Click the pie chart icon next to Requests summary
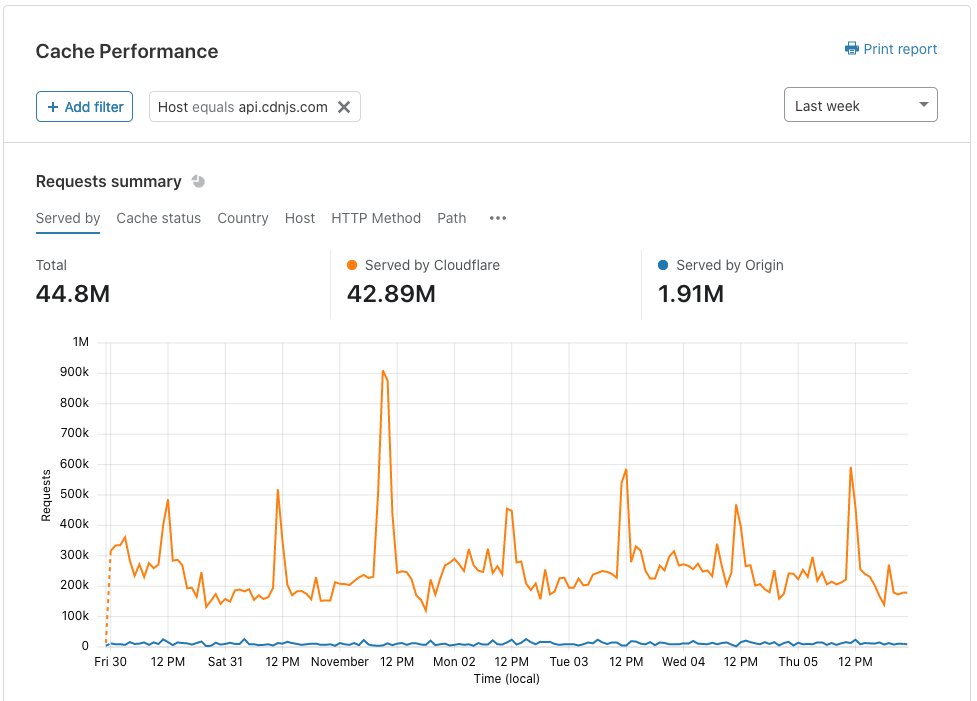This screenshot has width=977, height=701. pos(198,181)
